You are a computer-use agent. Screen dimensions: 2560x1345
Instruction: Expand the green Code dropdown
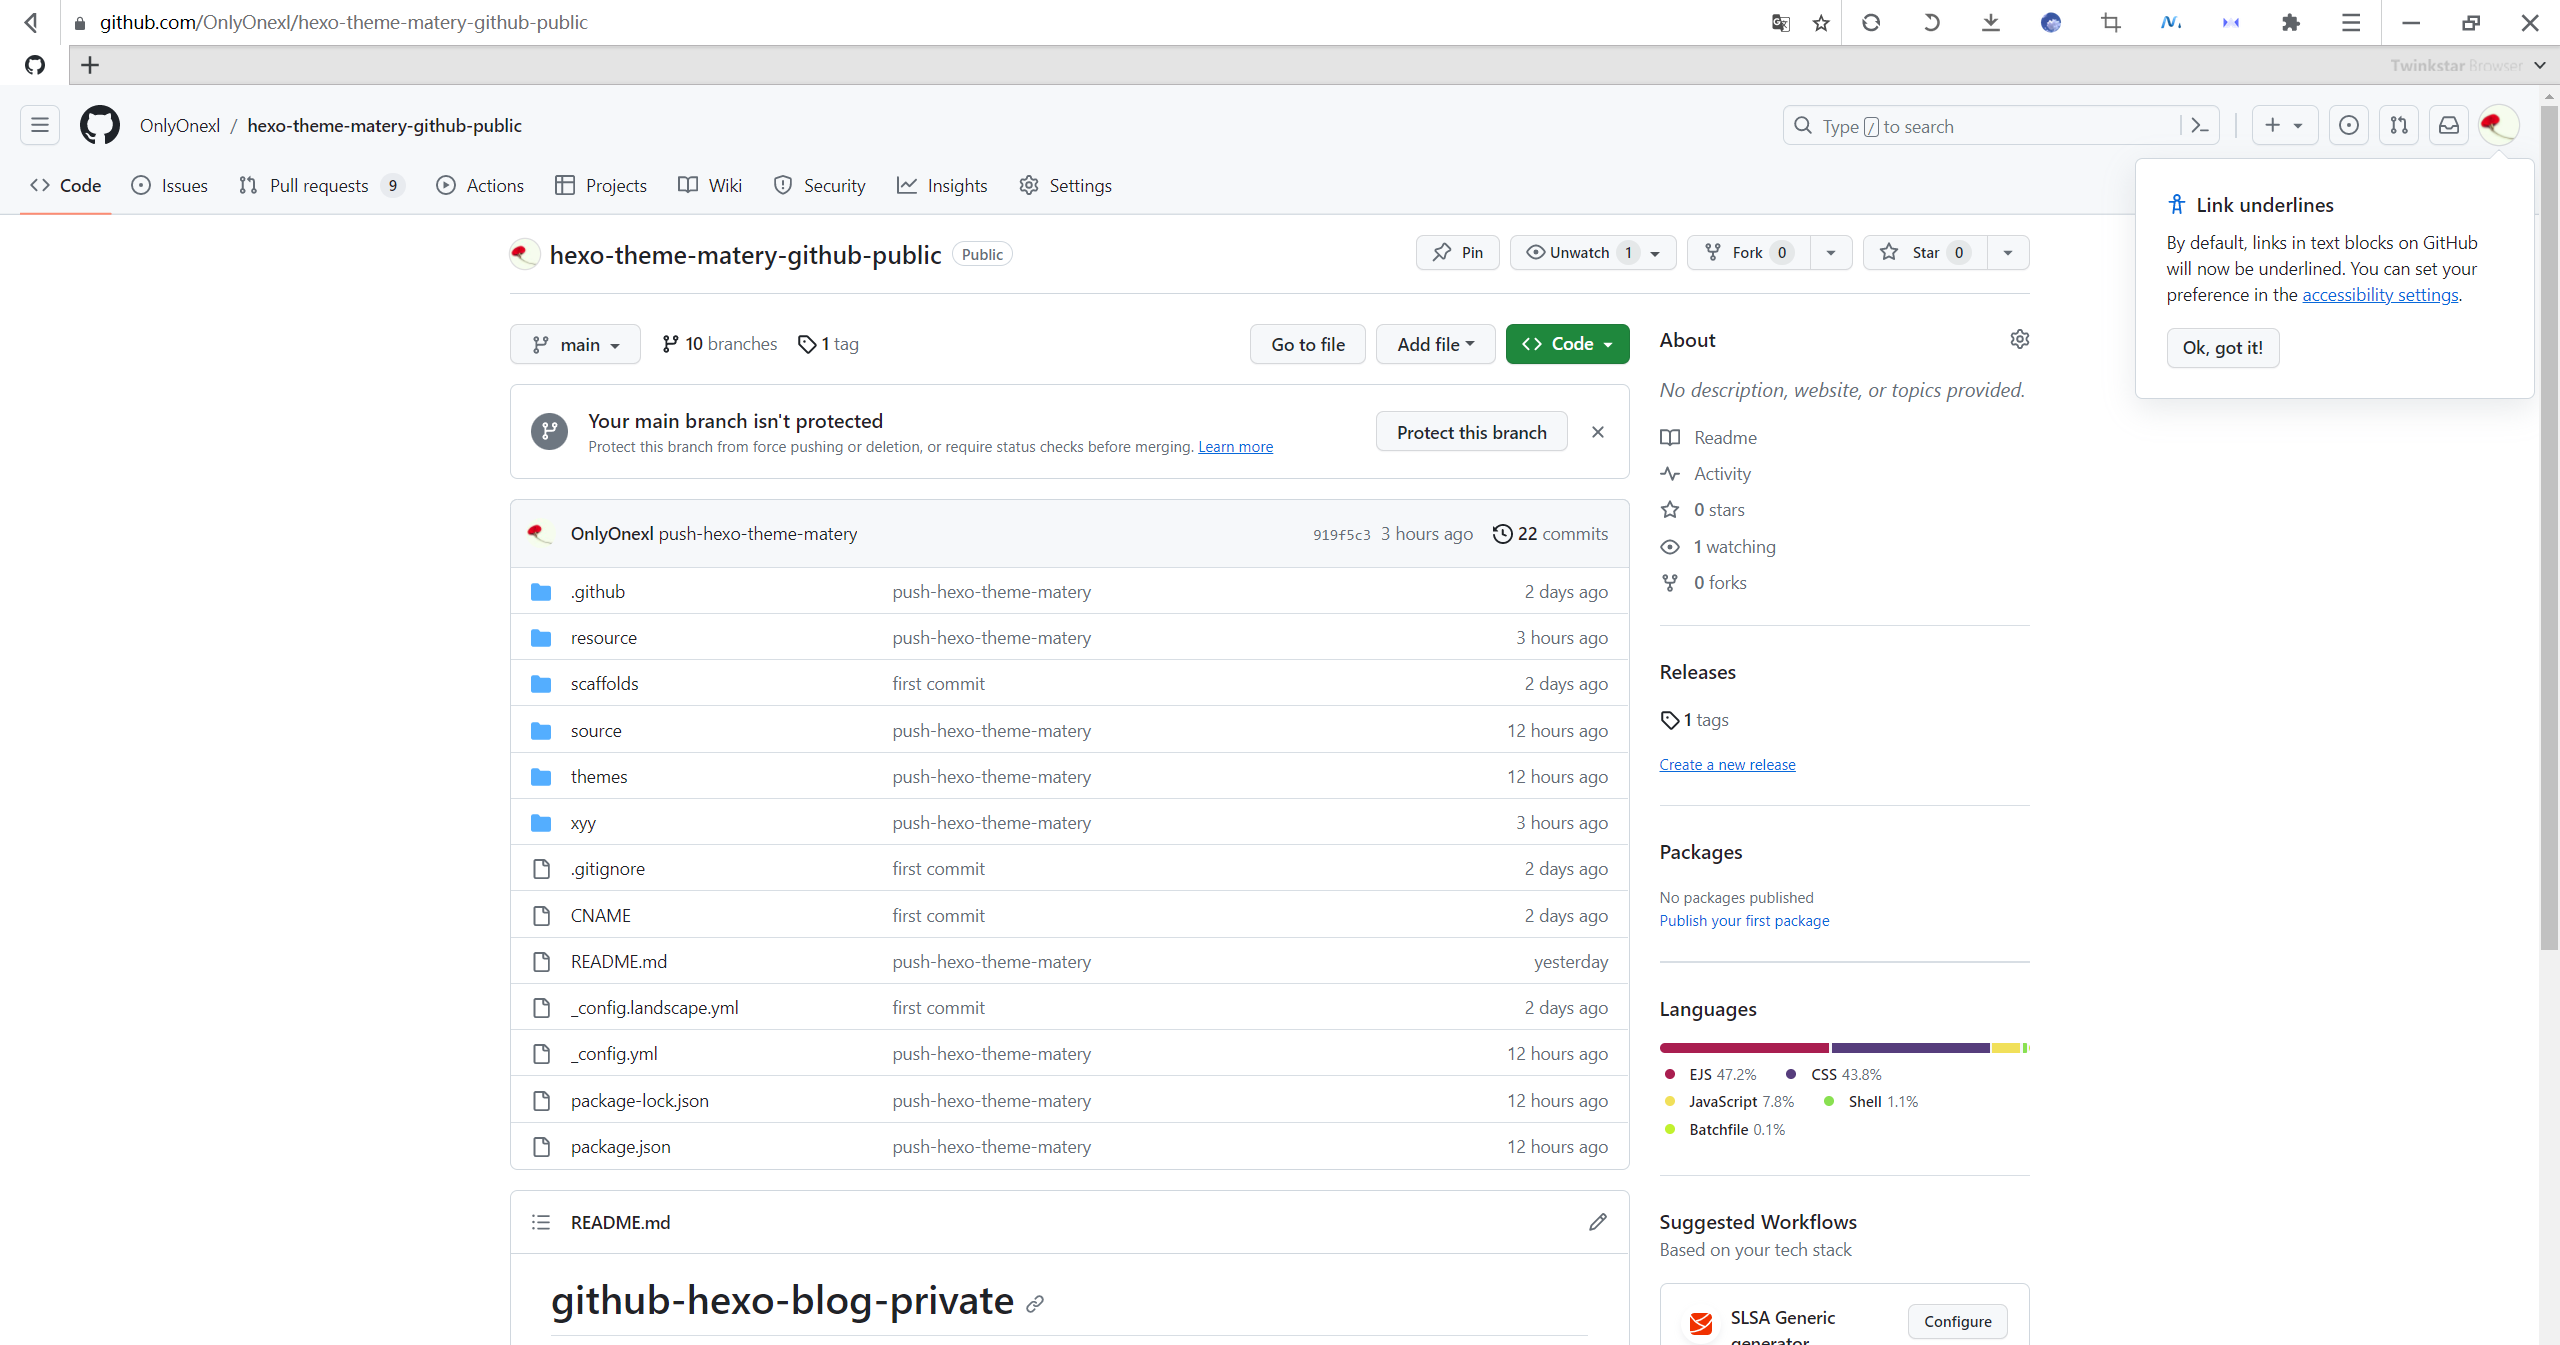coord(1567,344)
